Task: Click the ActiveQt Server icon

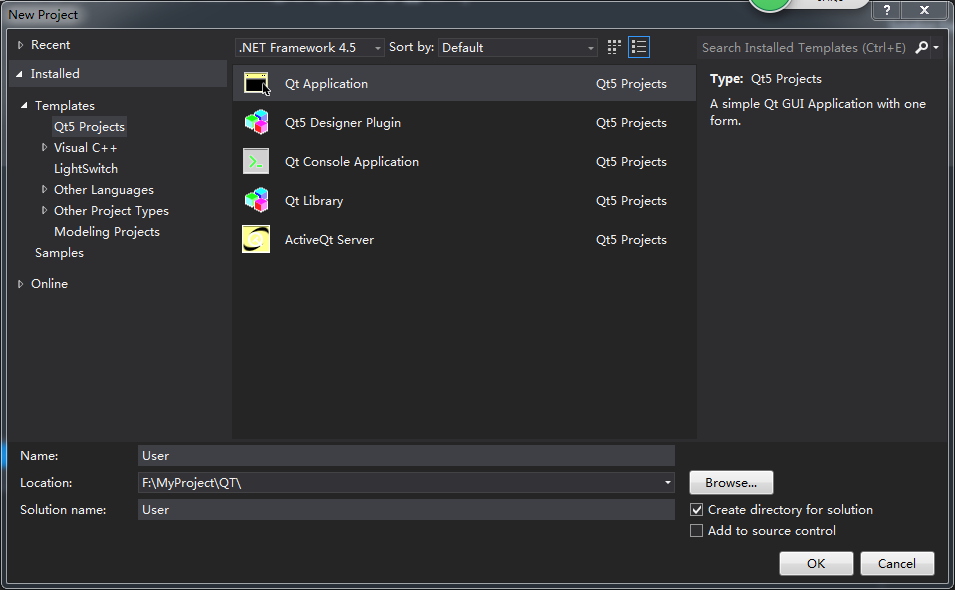Action: 256,240
